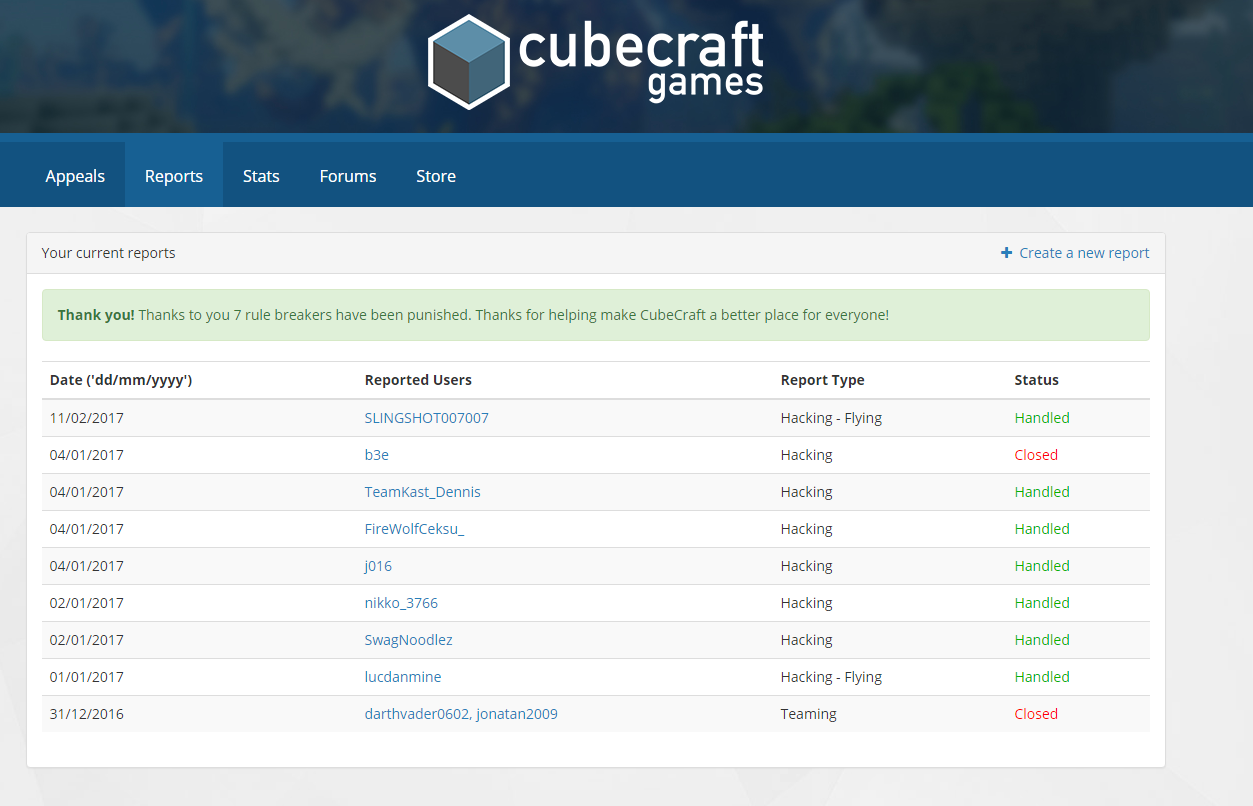This screenshot has height=806, width=1253.
Task: Click Handled status for TeamKast_Dennis
Action: [x=1042, y=492]
